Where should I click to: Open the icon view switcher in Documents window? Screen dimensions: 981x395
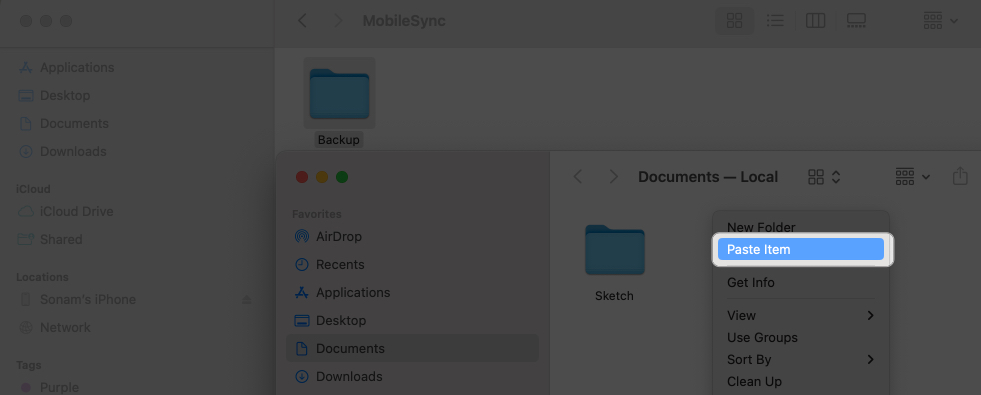pos(824,177)
